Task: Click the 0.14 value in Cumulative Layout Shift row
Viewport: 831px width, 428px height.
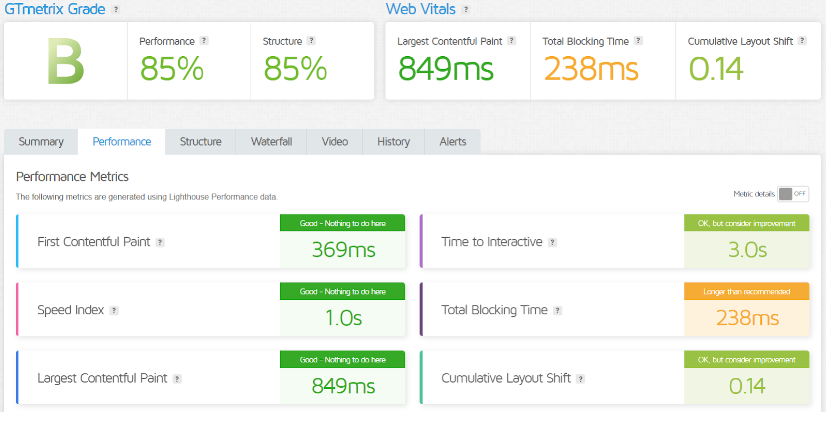Action: (747, 386)
